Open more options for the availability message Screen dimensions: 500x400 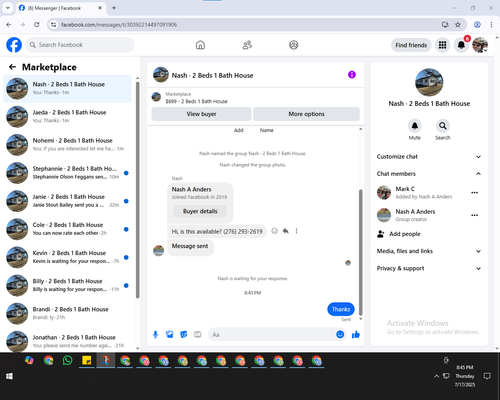click(296, 231)
